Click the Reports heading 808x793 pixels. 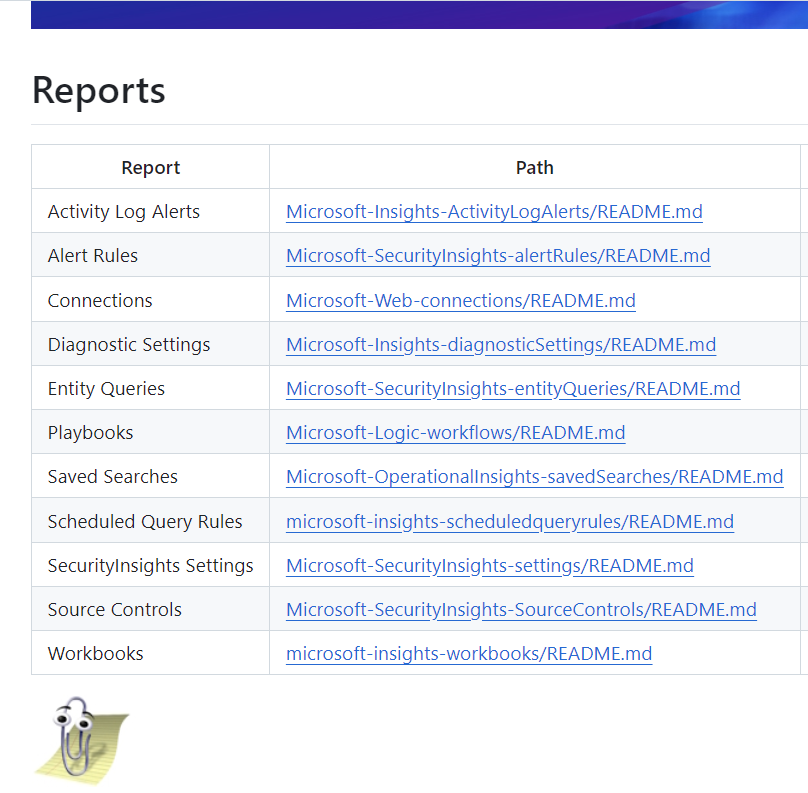tap(98, 90)
